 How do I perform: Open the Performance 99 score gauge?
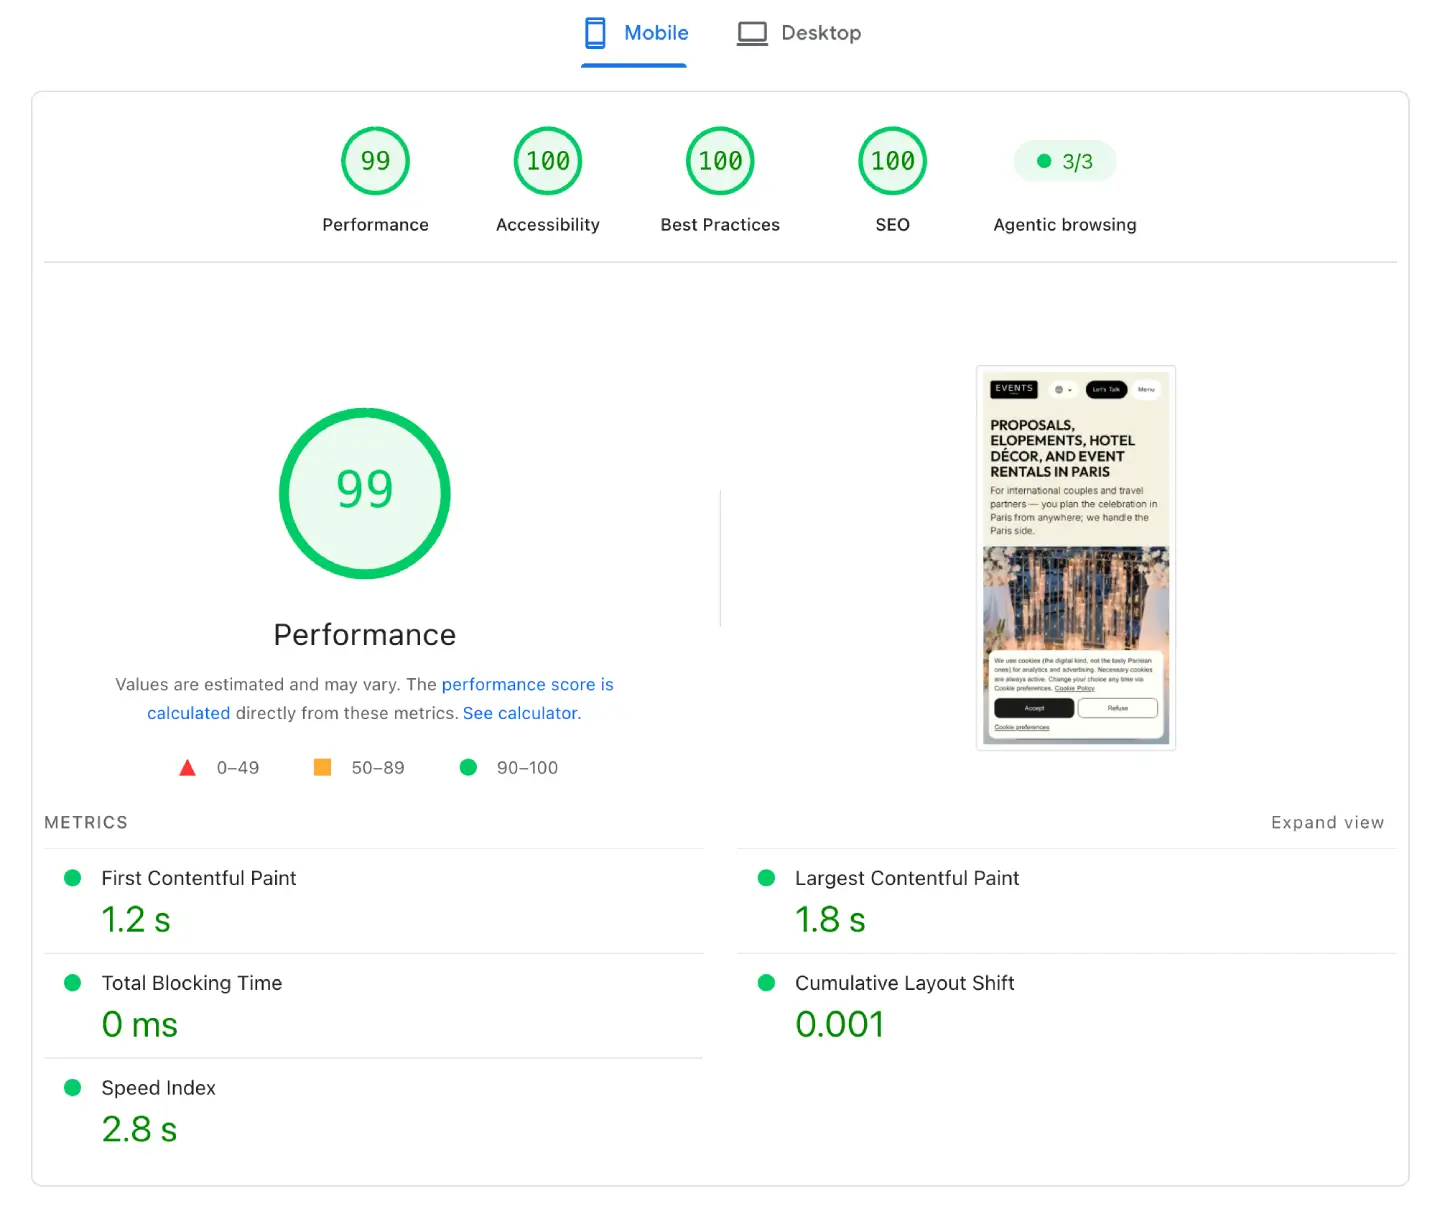[375, 161]
